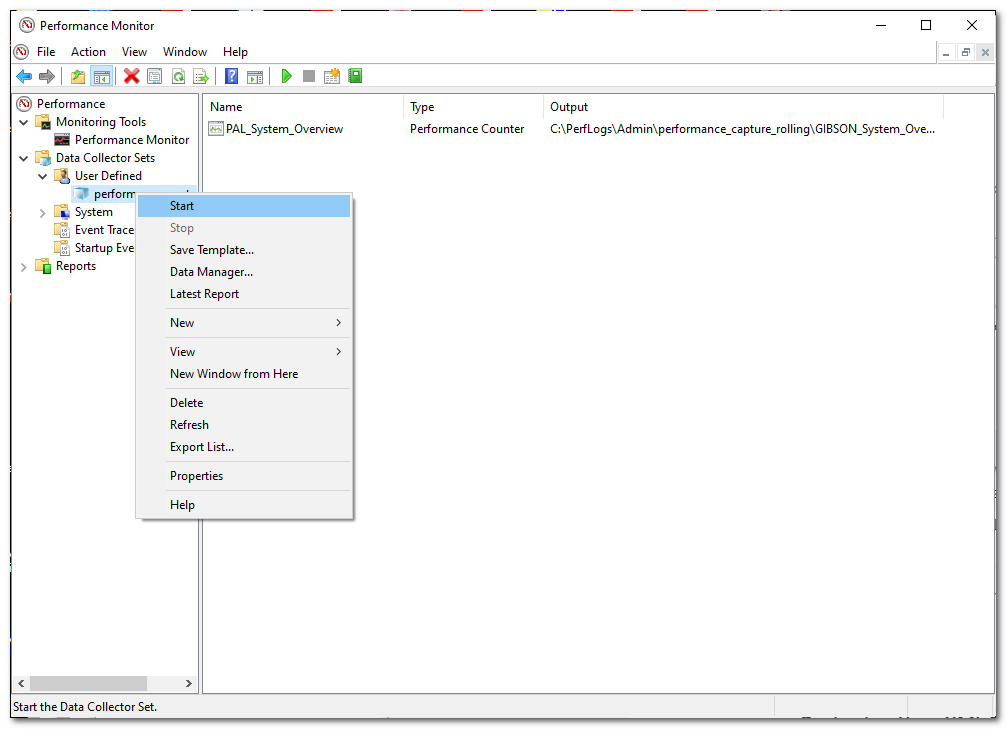Click the Reports folder icon in tree
Screen dimensions: 1007x729
pyautogui.click(x=43, y=266)
